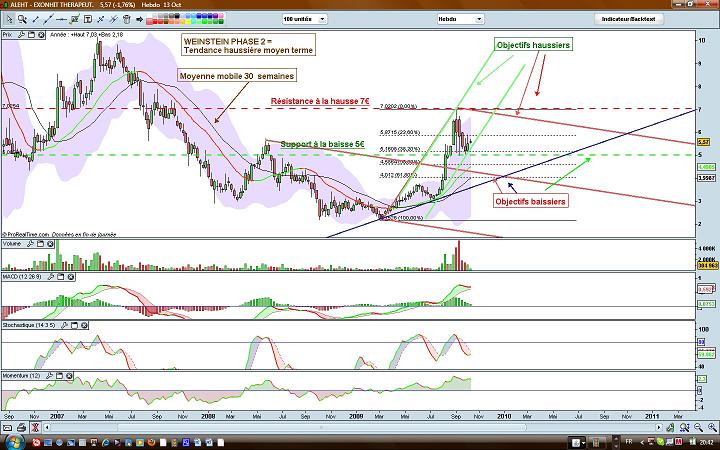Select the pointer cursor tool
Image resolution: width=720 pixels, height=450 pixels.
coord(9,19)
